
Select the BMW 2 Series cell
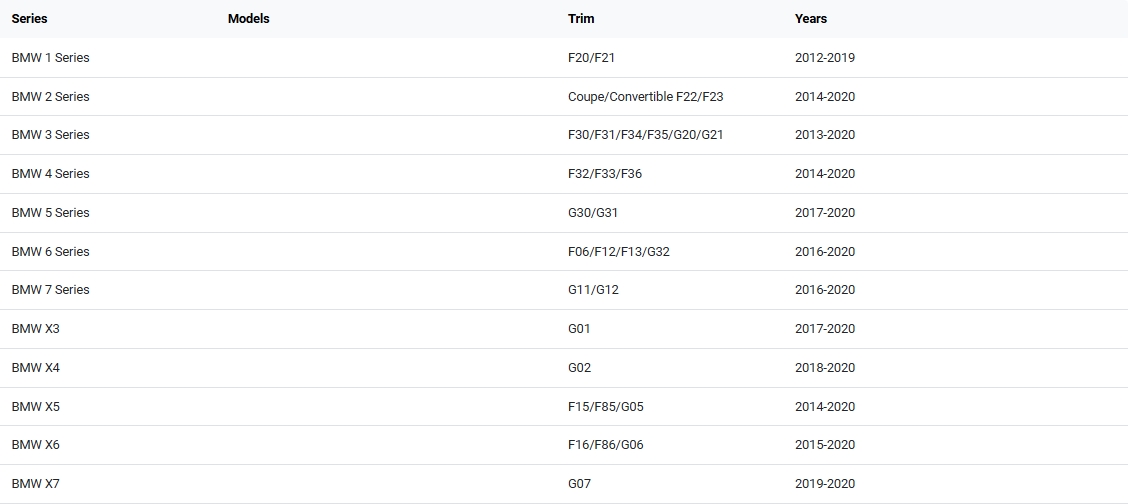pos(50,97)
